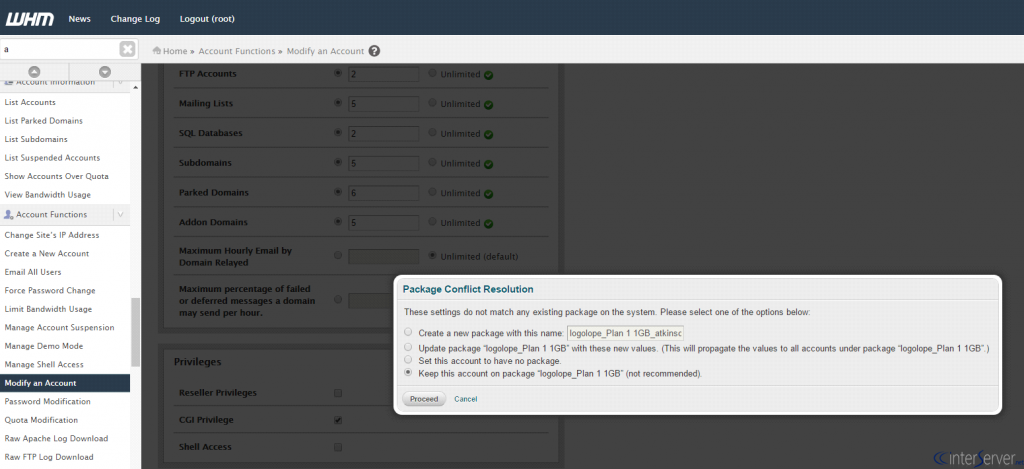Viewport: 1024px width, 469px height.
Task: Click the expand-all down arrow in sidebar
Action: (x=104, y=72)
